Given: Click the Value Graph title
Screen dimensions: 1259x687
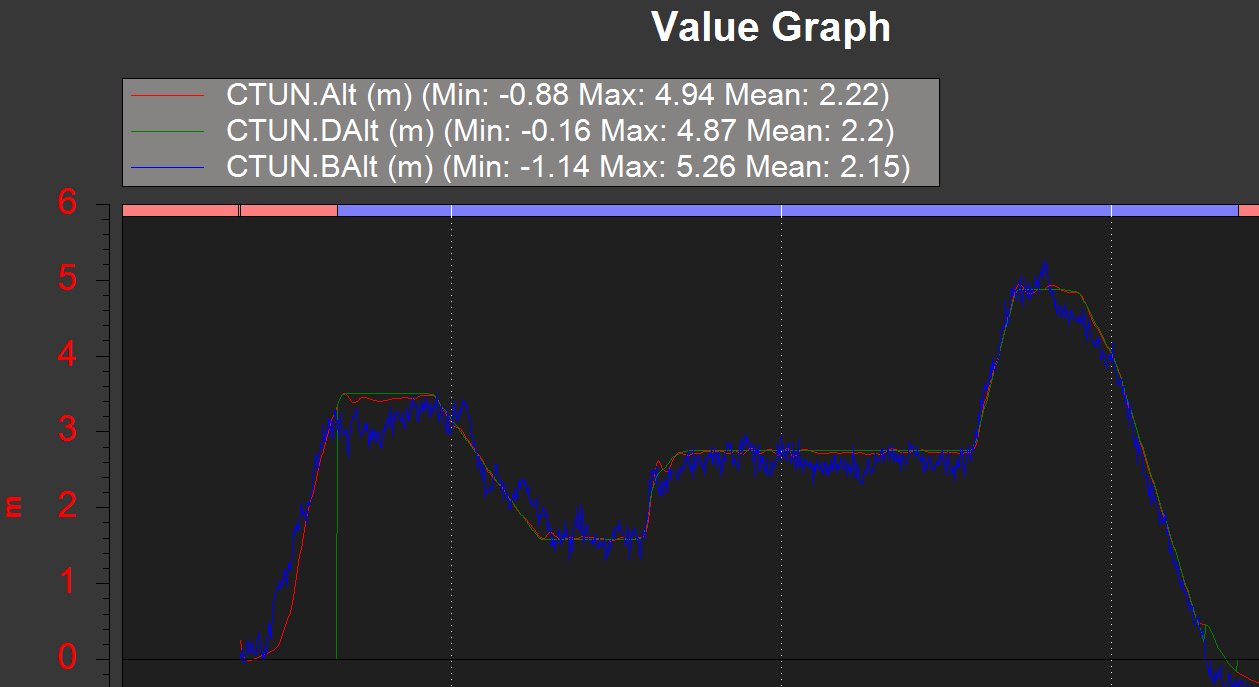Looking at the screenshot, I should [x=771, y=26].
